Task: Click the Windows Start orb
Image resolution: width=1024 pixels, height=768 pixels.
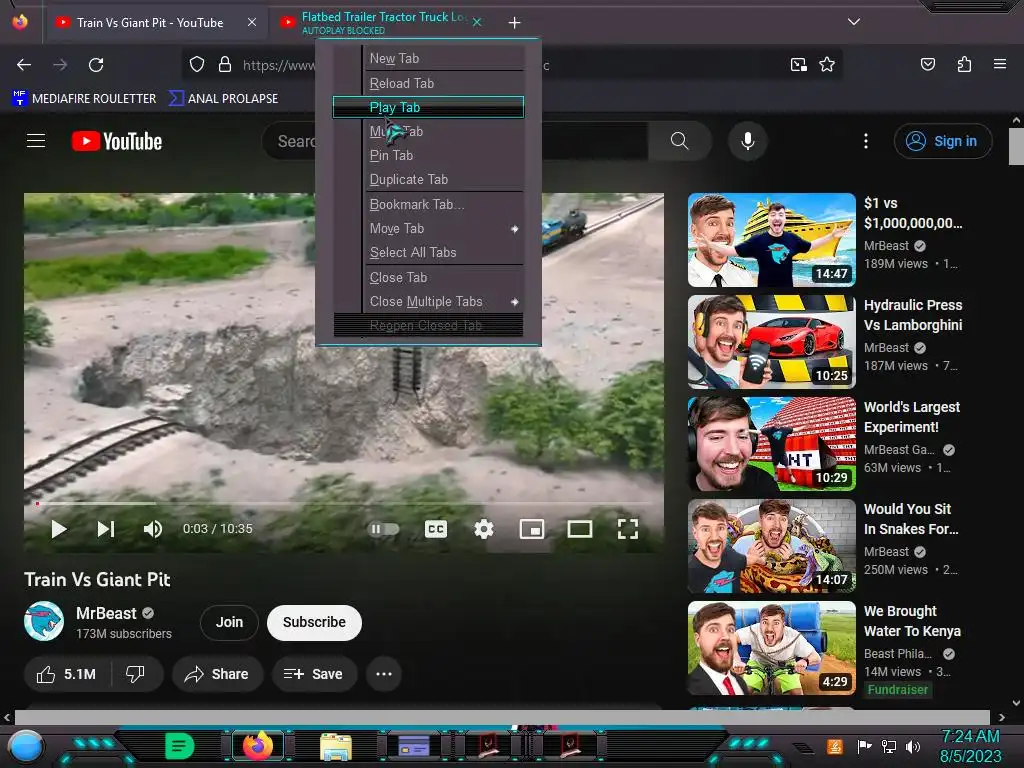Action: (26, 746)
